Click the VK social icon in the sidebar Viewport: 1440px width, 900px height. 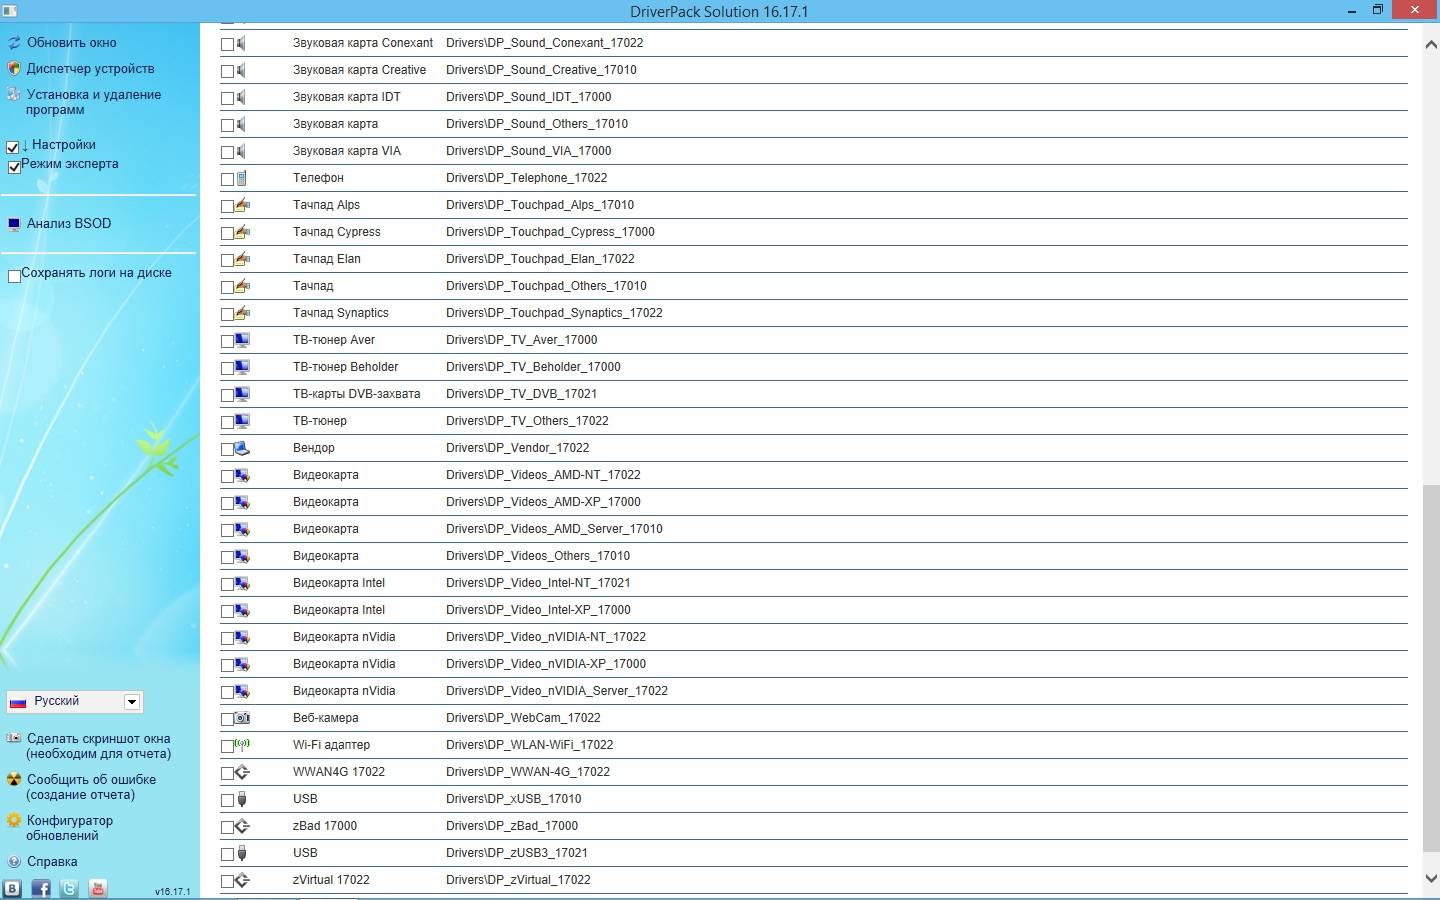pos(12,888)
